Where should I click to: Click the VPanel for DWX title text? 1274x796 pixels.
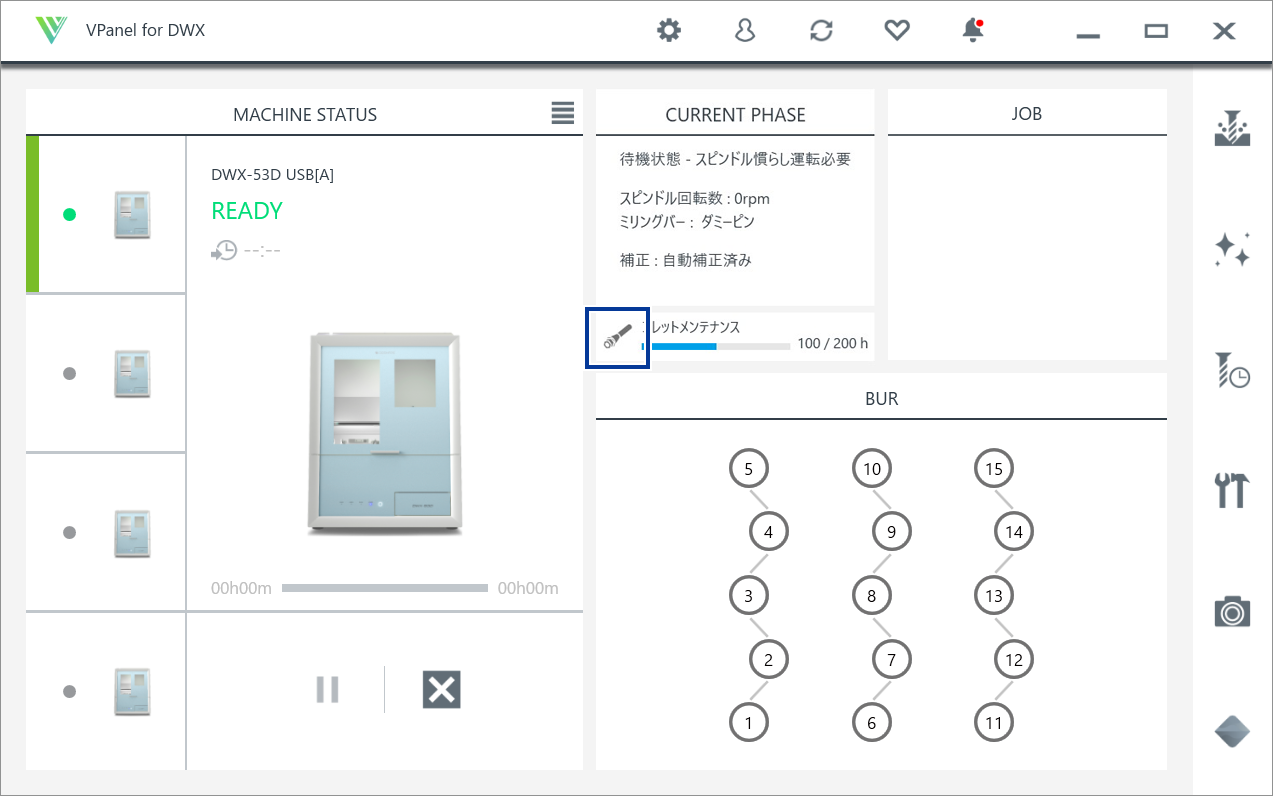(146, 31)
